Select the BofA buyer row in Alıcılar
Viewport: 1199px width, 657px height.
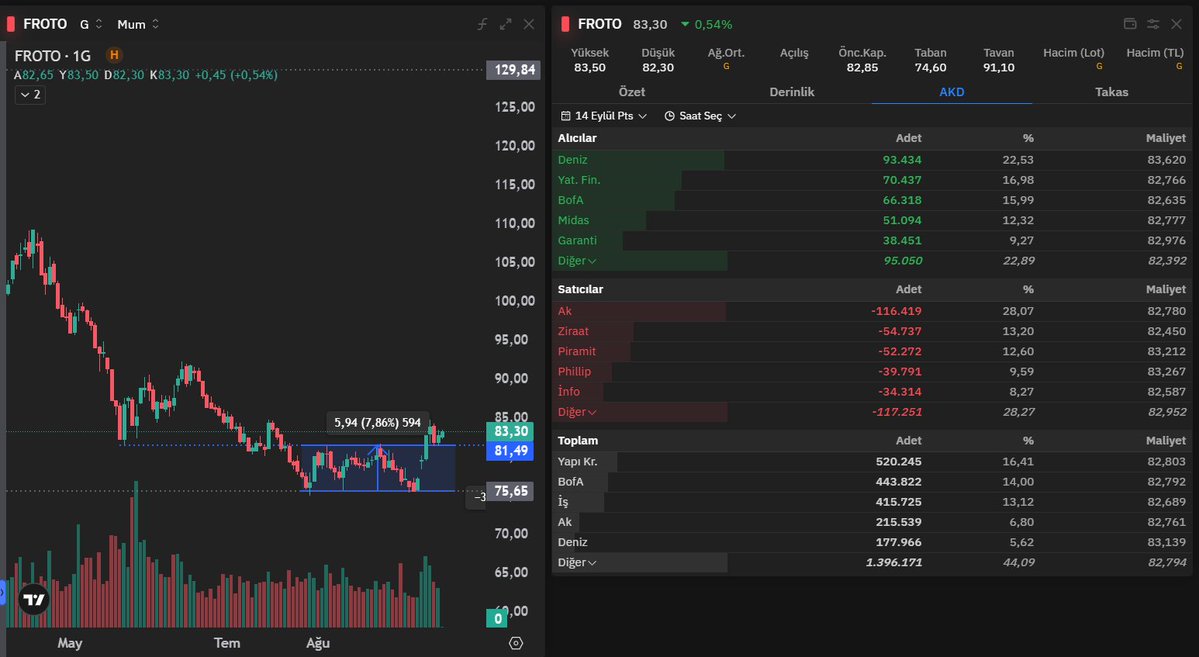click(872, 200)
